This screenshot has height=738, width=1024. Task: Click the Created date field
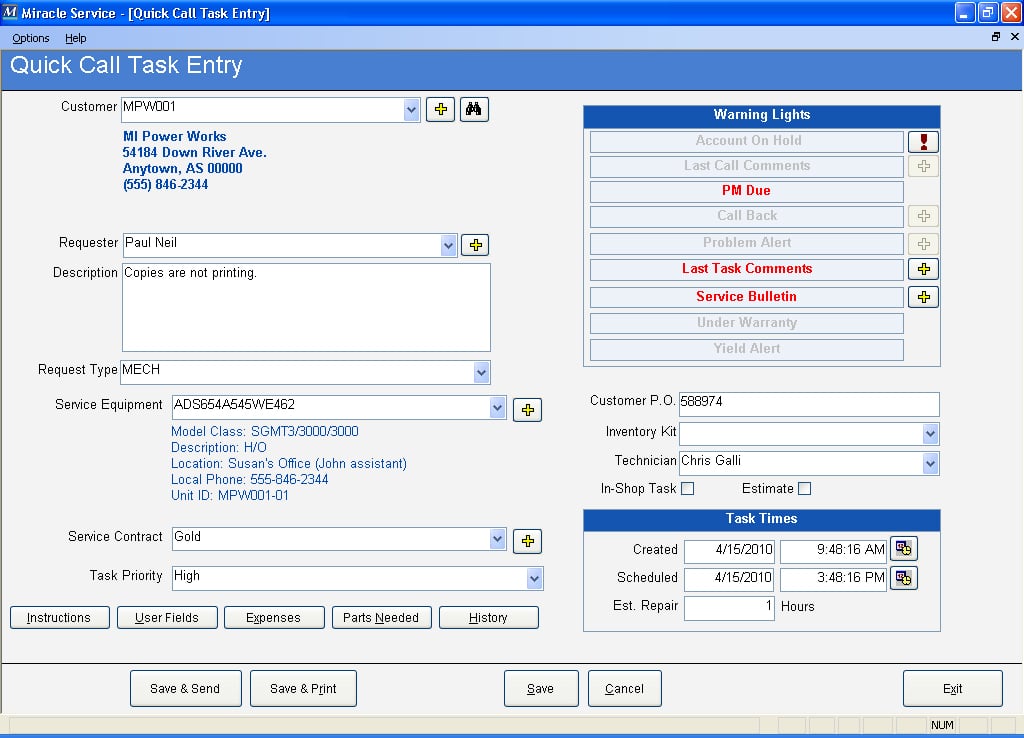coord(729,551)
